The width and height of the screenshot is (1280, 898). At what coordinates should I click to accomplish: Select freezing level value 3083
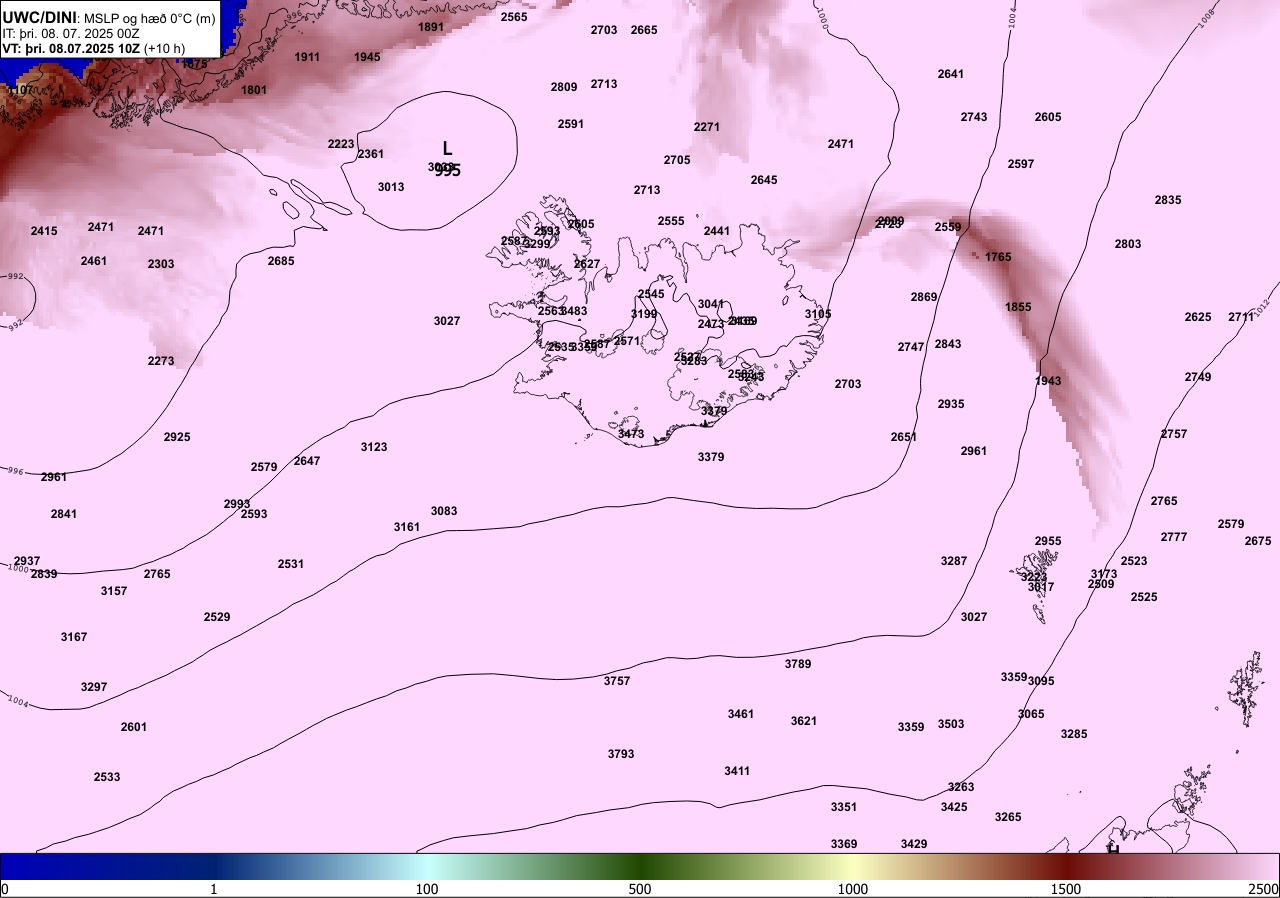444,511
